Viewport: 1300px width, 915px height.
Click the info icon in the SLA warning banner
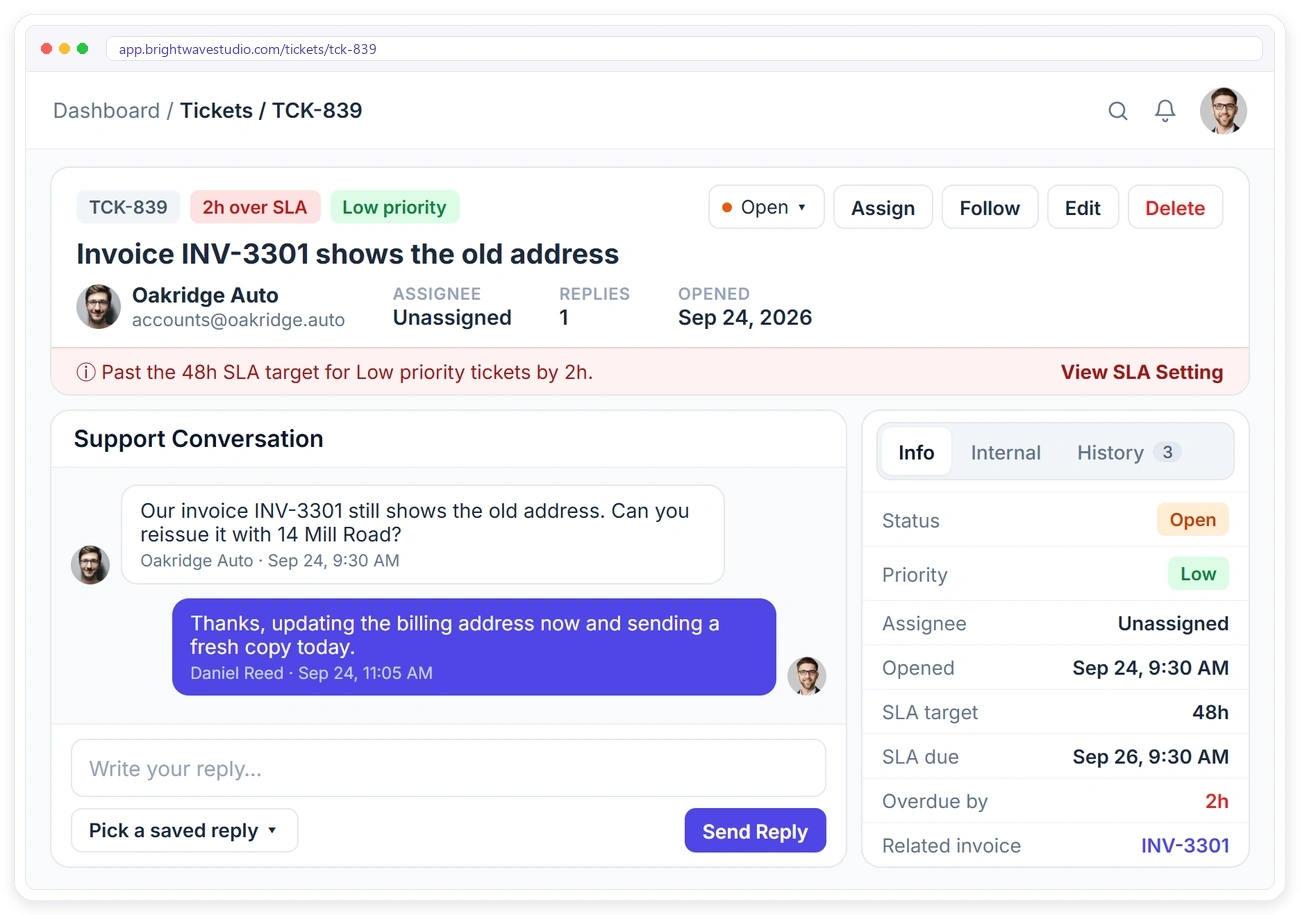coord(86,372)
